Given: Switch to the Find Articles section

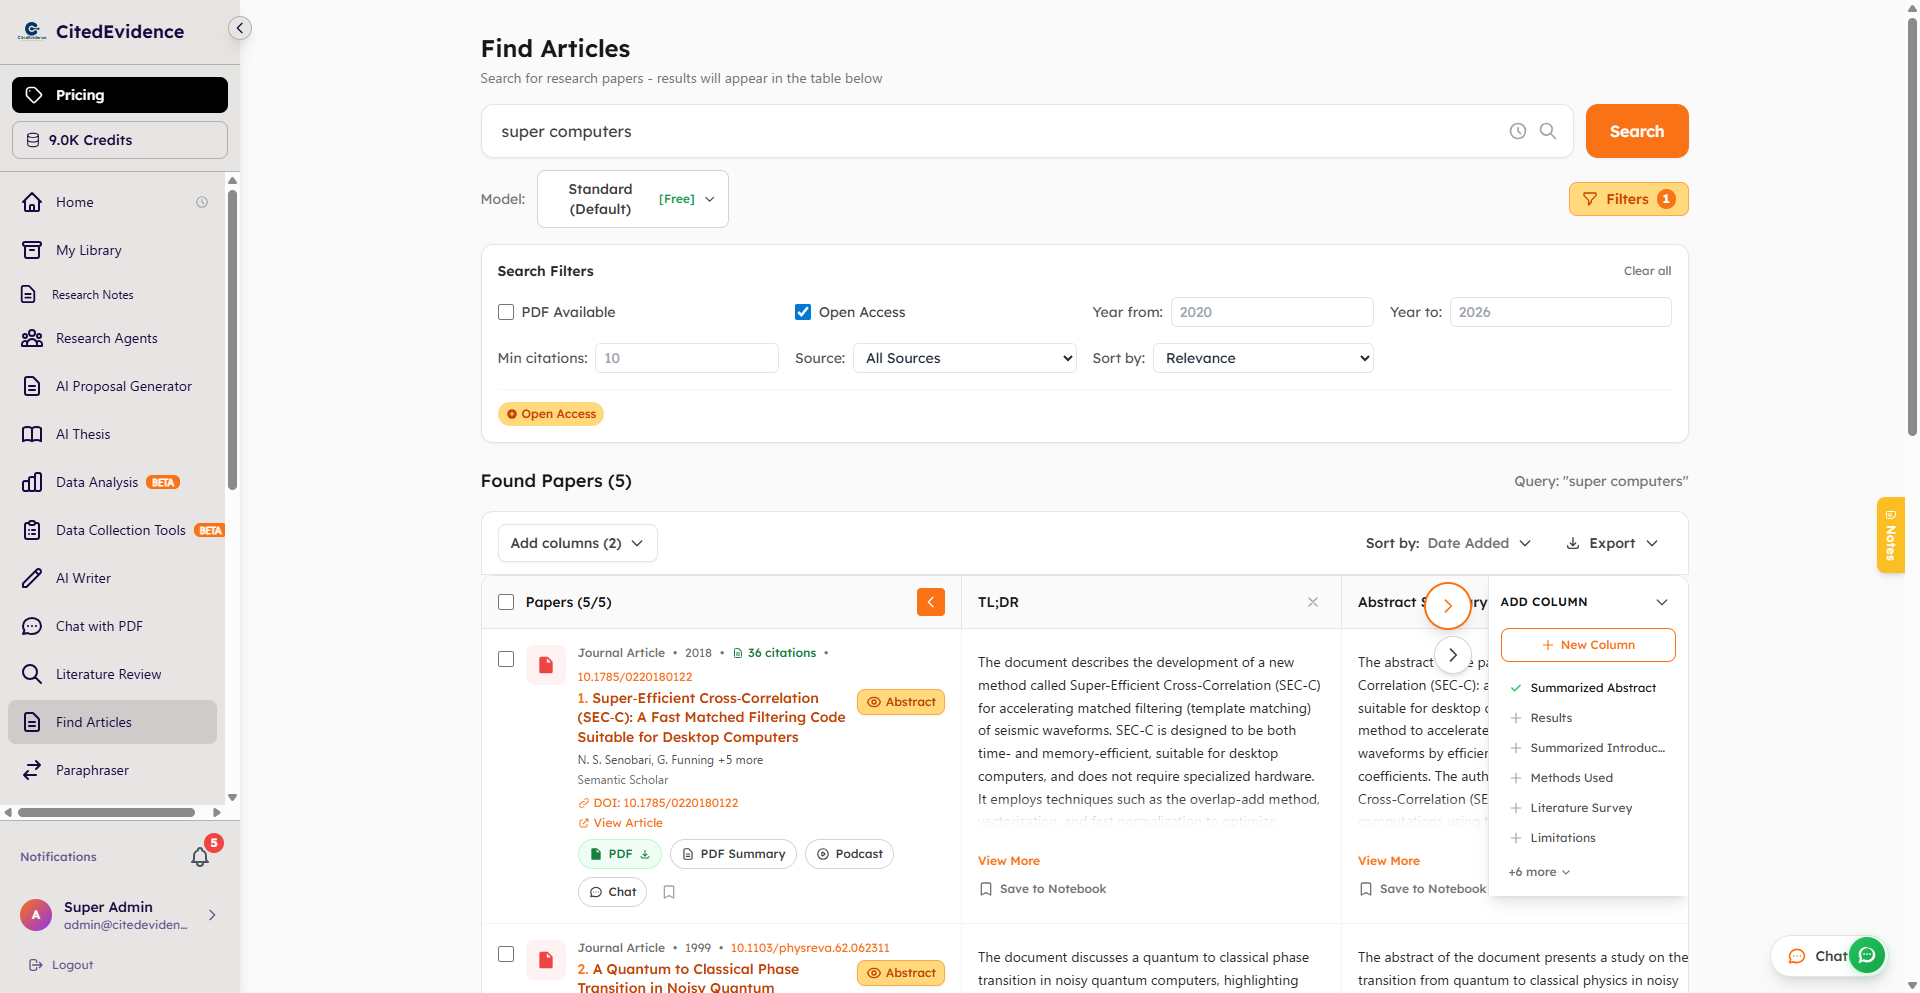Looking at the screenshot, I should 93,722.
